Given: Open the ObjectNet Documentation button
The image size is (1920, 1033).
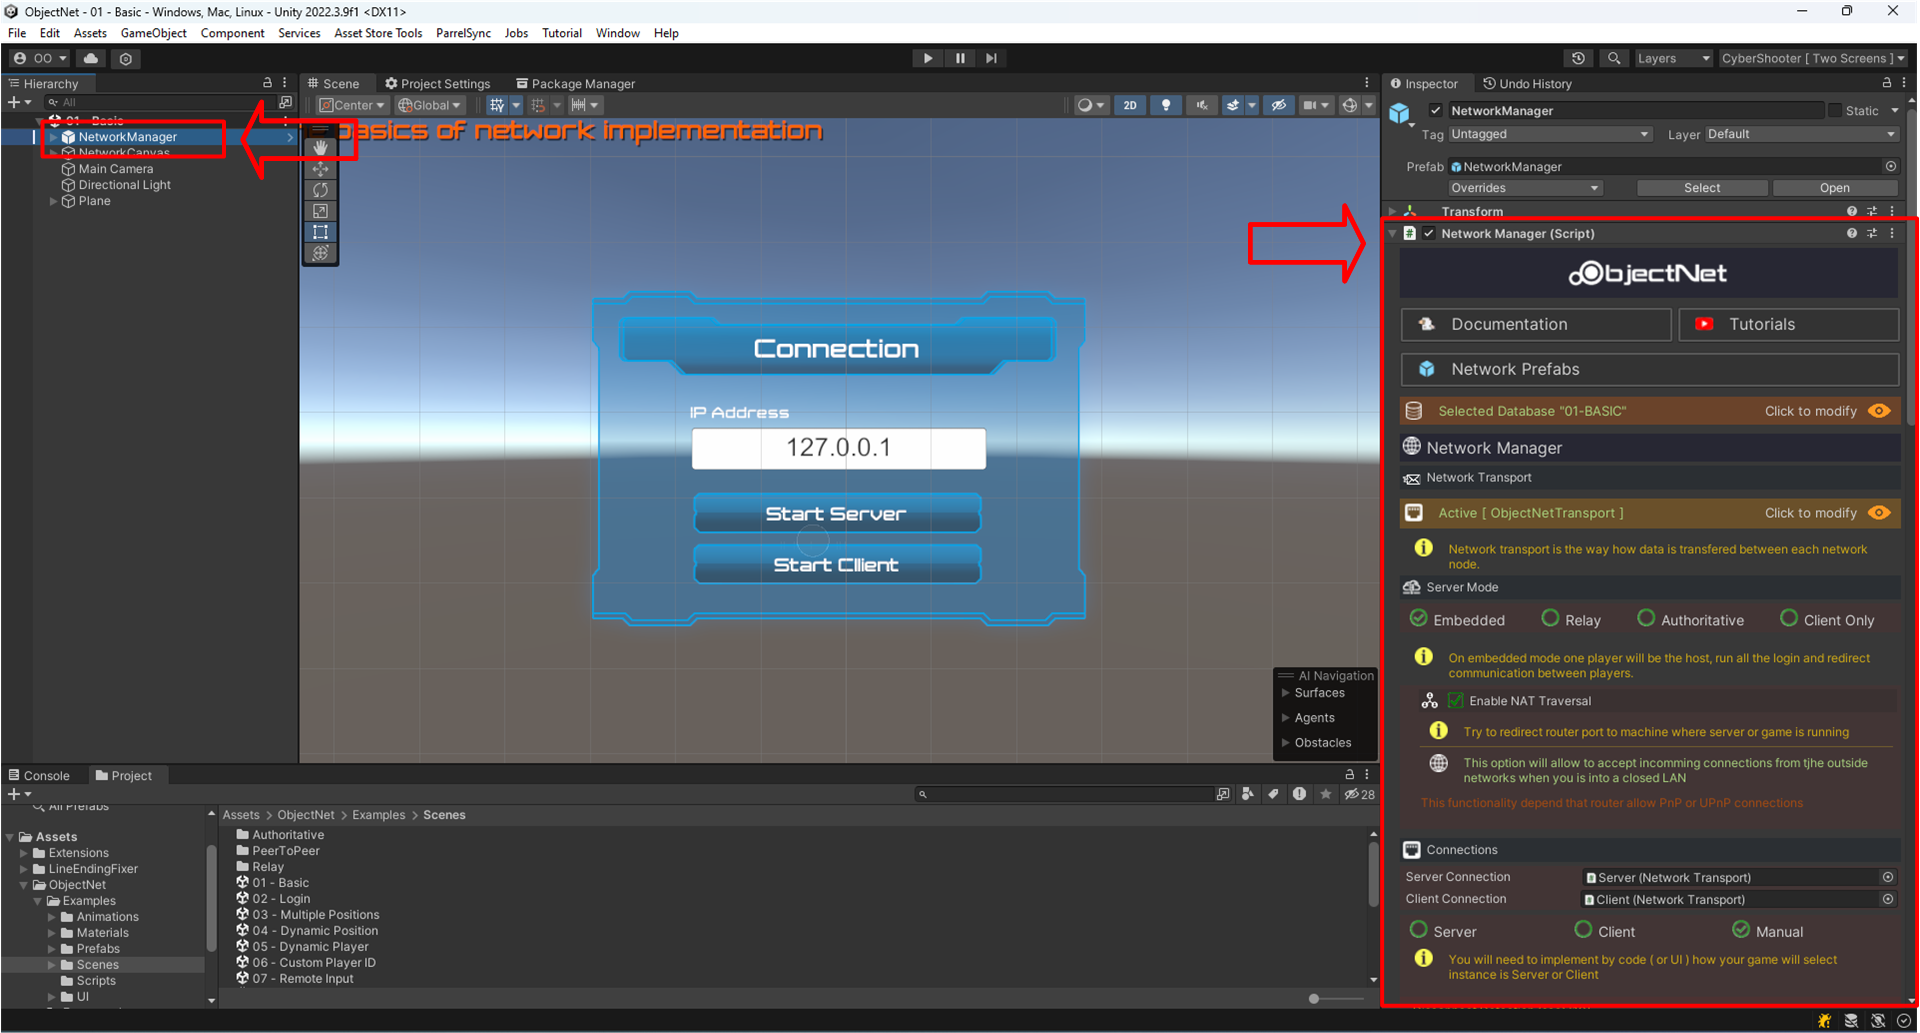Looking at the screenshot, I should click(x=1536, y=324).
